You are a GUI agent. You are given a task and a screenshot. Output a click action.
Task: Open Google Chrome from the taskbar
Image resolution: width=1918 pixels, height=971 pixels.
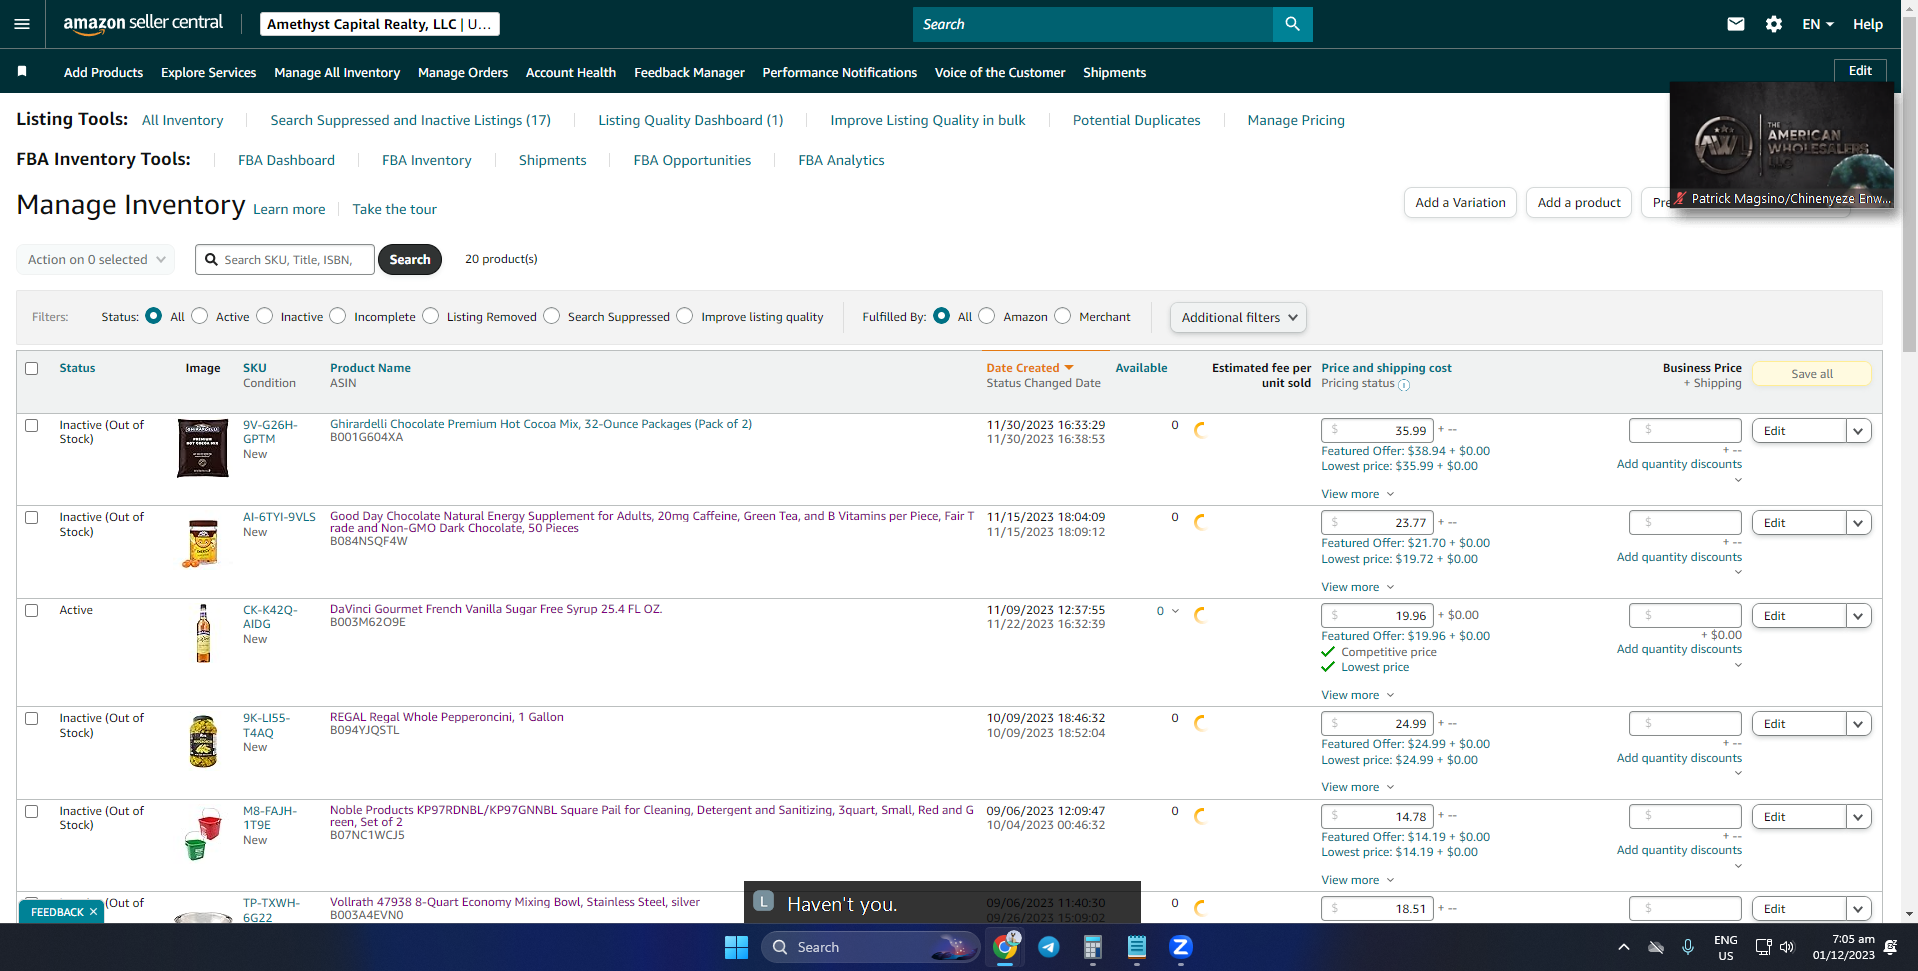(x=1005, y=947)
